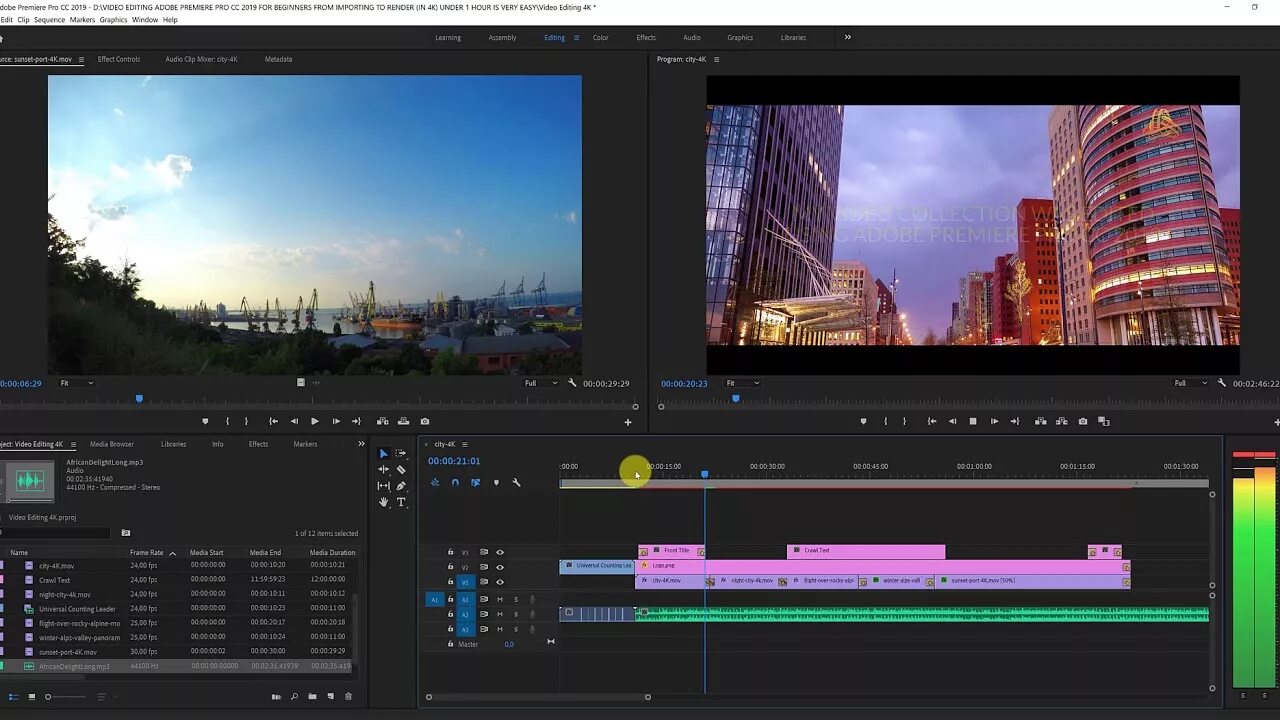Viewport: 1280px width, 720px height.
Task: Select the Razor tool
Action: 401,470
